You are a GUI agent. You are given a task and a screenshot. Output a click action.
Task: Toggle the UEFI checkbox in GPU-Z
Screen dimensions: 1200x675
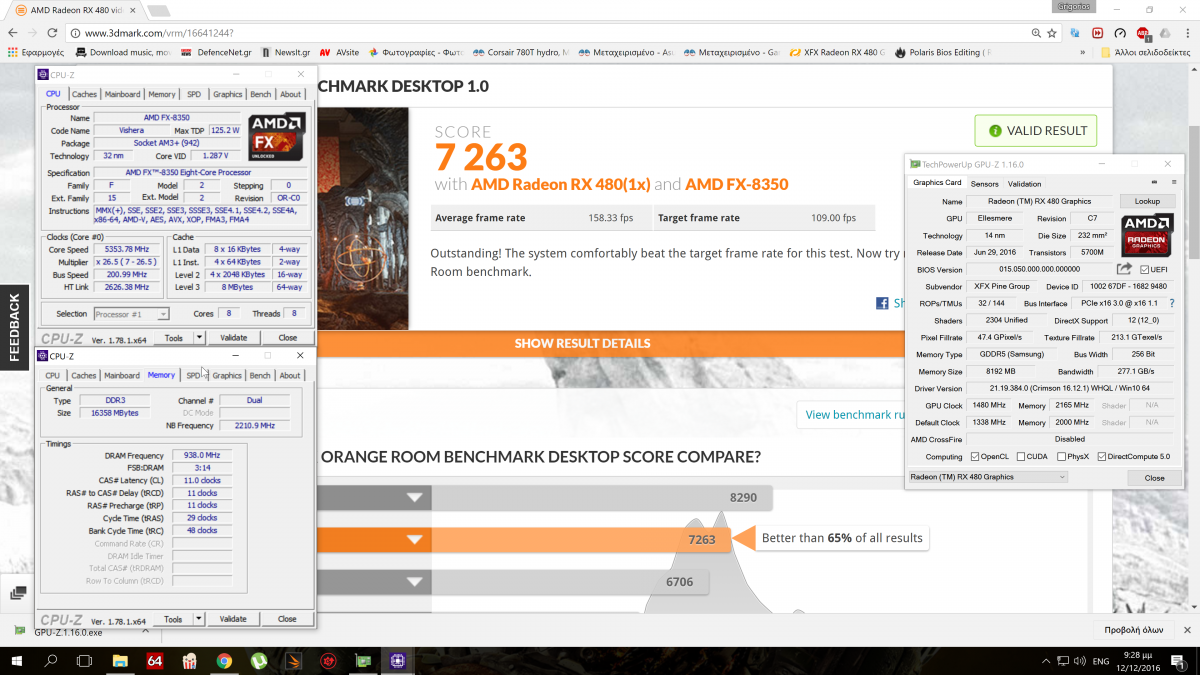1145,269
